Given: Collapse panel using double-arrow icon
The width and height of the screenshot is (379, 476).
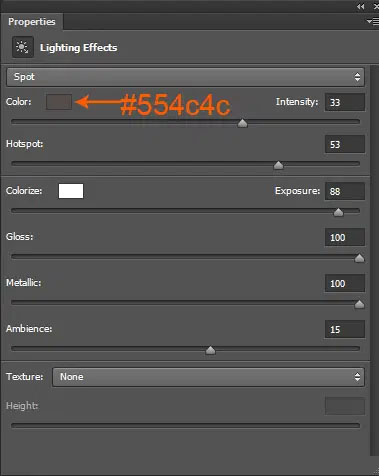Looking at the screenshot, I should tap(360, 6).
